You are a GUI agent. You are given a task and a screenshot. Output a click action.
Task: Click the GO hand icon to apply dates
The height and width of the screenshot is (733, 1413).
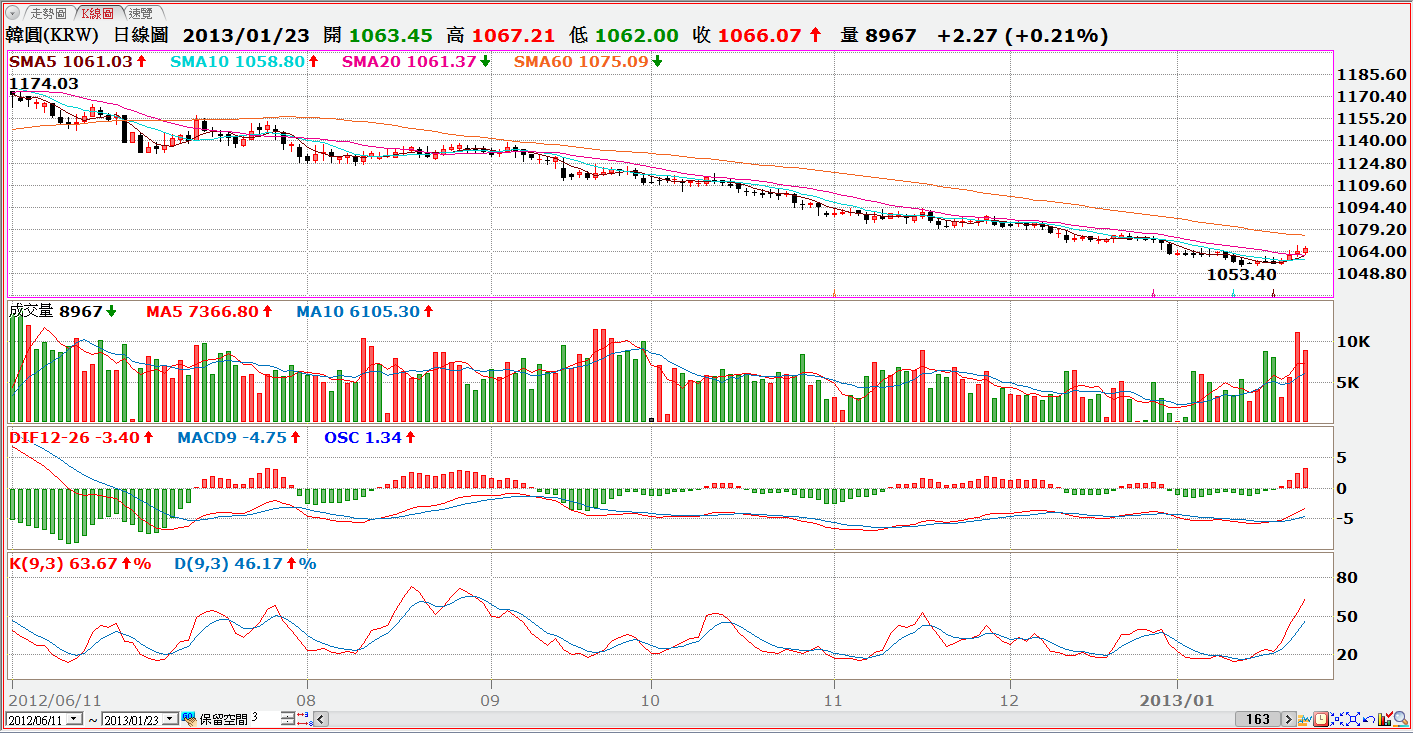189,719
